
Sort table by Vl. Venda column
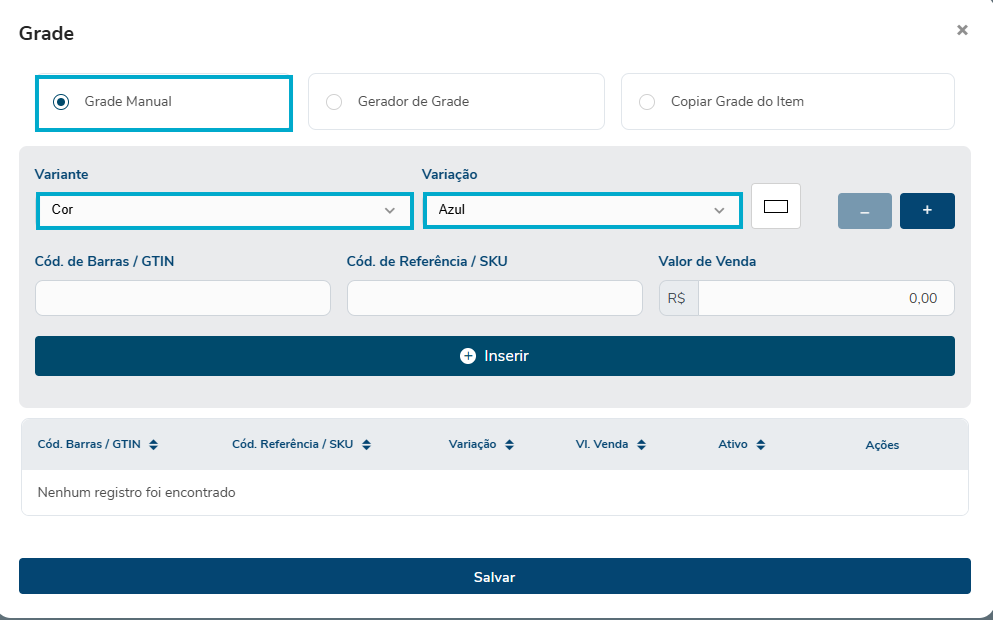[611, 445]
